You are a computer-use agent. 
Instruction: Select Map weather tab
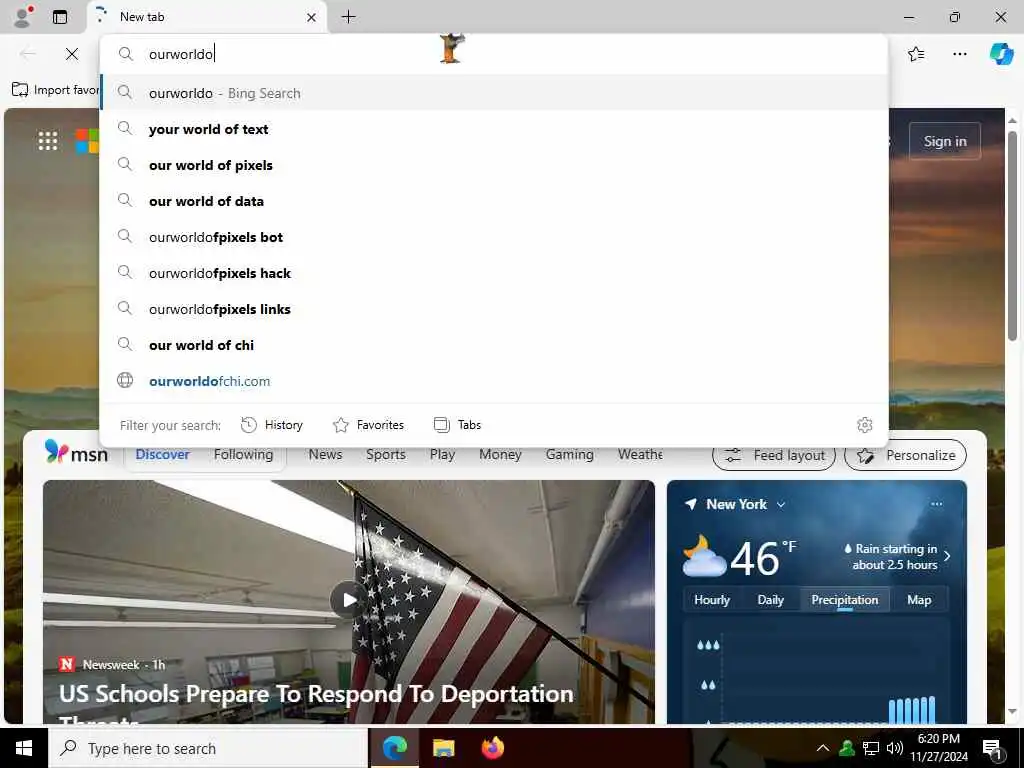(919, 600)
